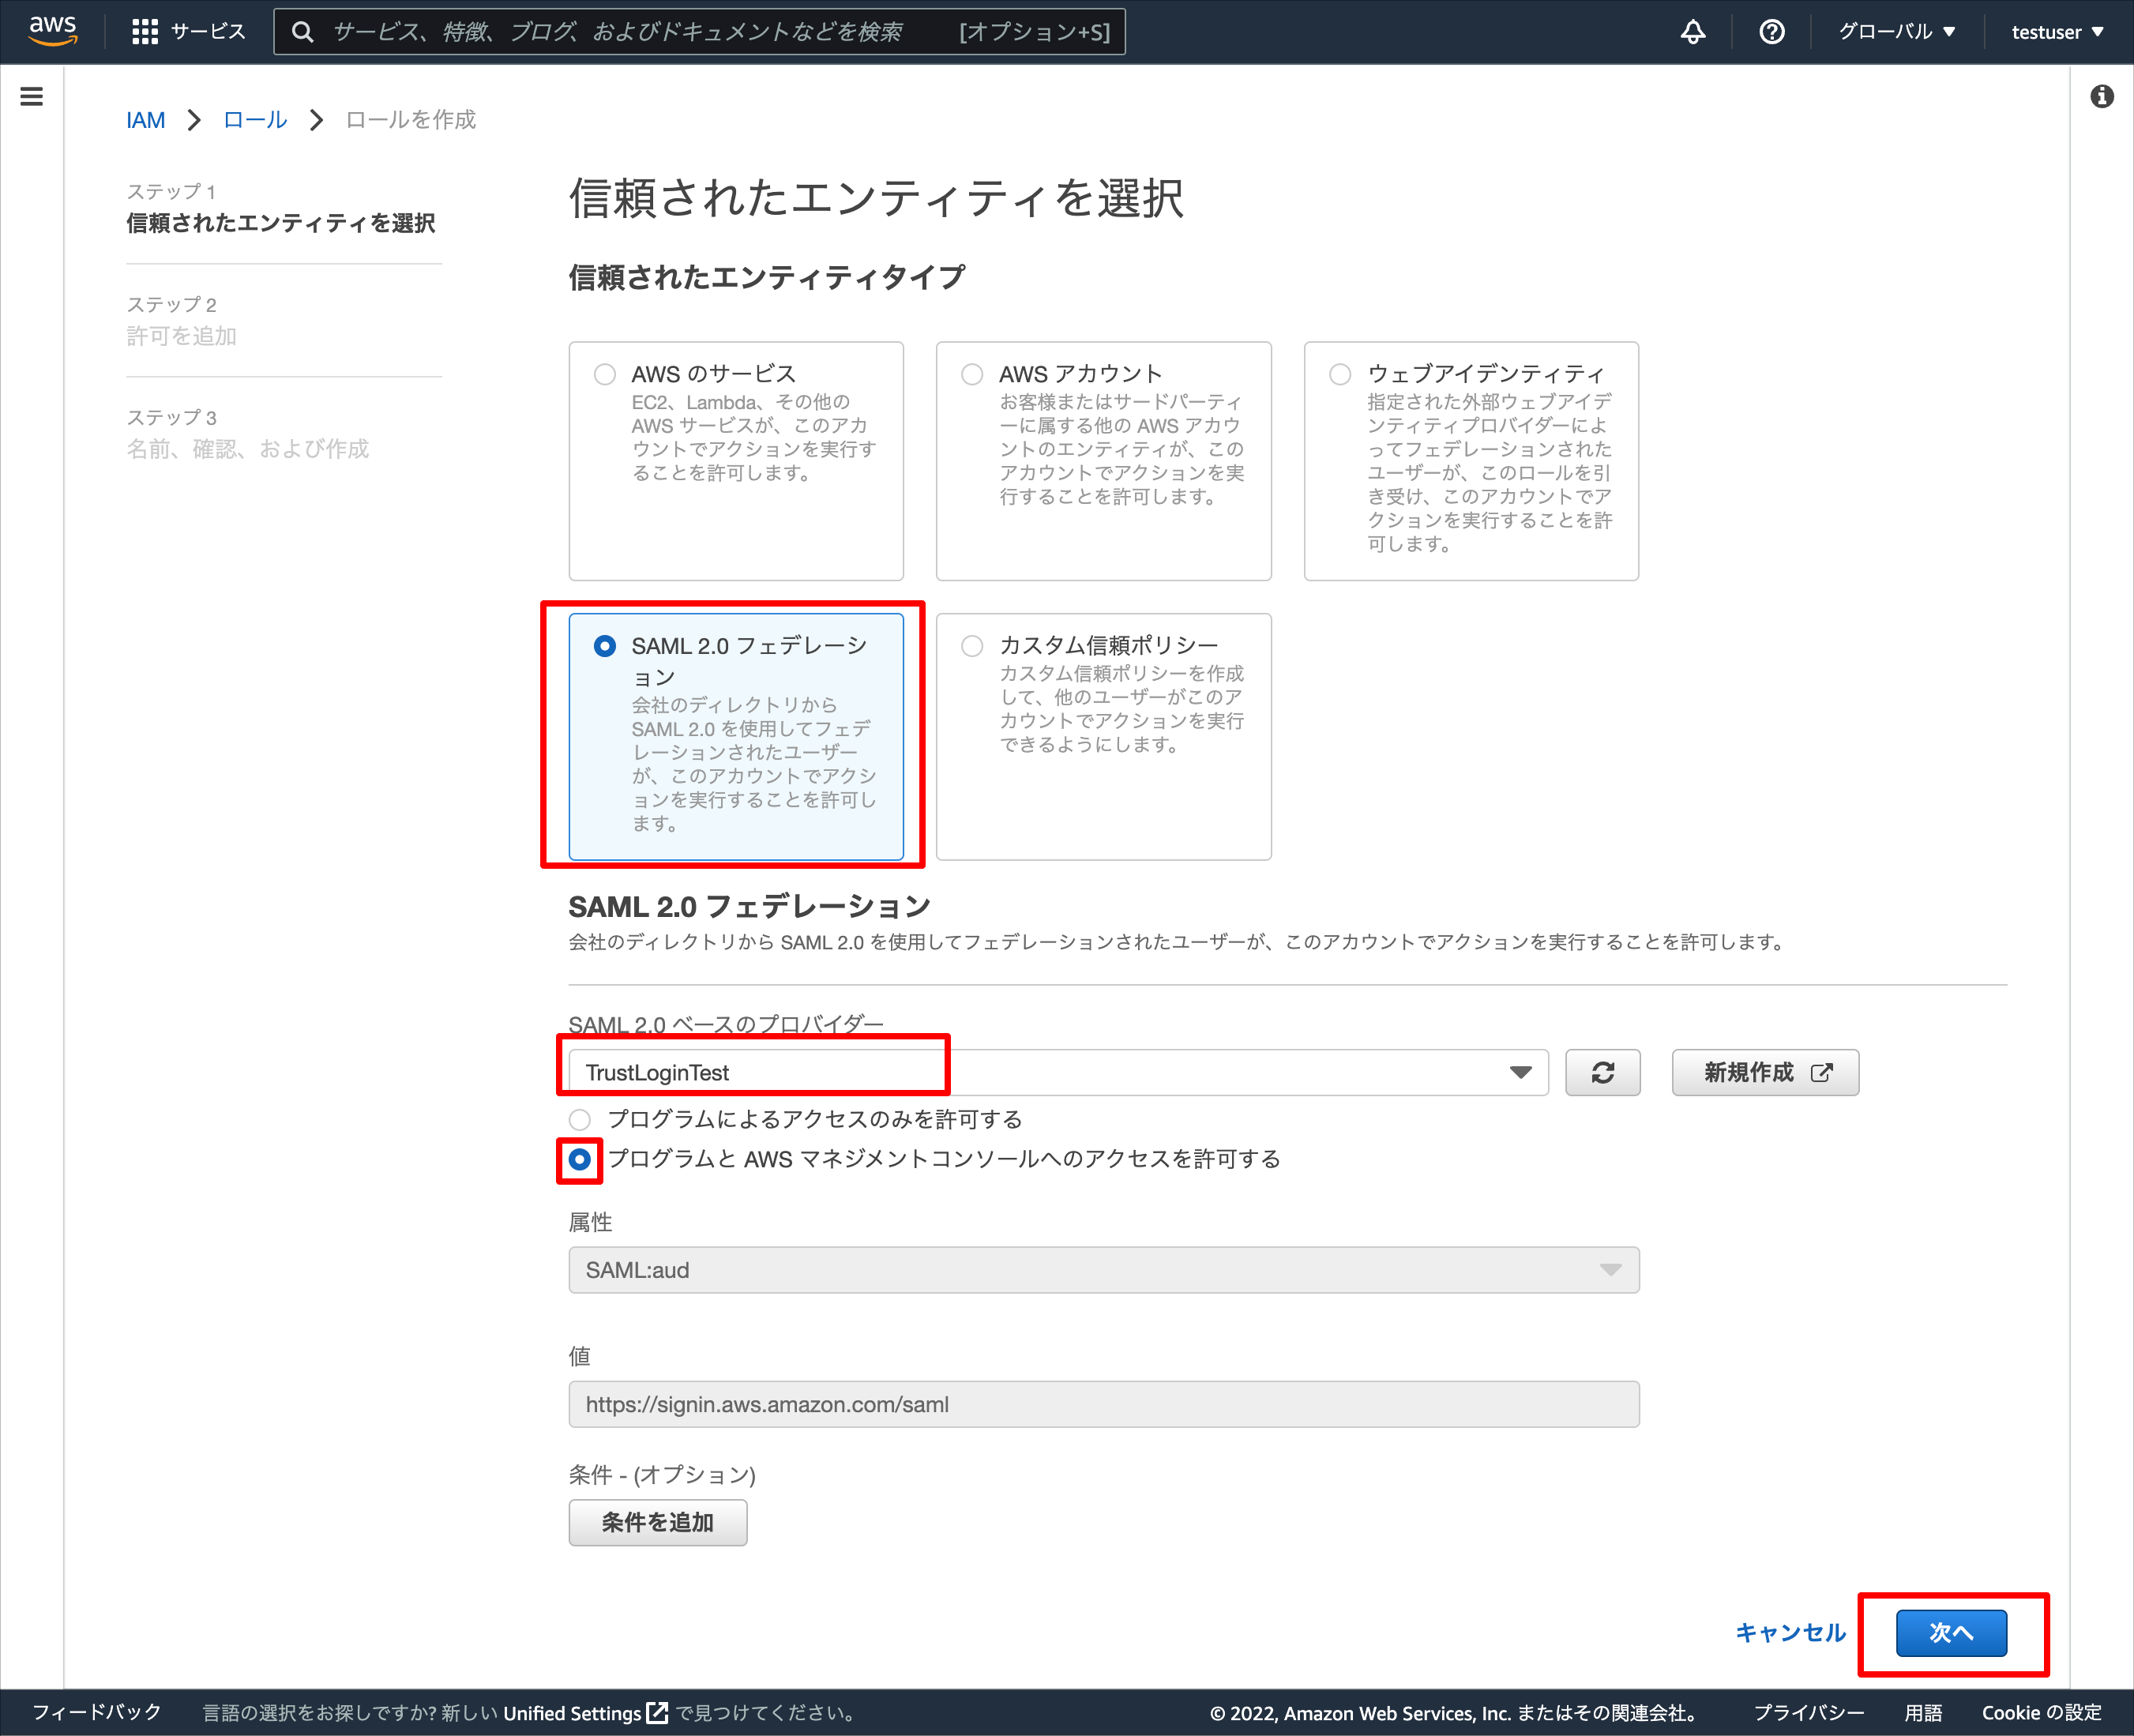Screen dimensions: 2134x1736
Task: Open the info panel icon
Action: point(2101,96)
